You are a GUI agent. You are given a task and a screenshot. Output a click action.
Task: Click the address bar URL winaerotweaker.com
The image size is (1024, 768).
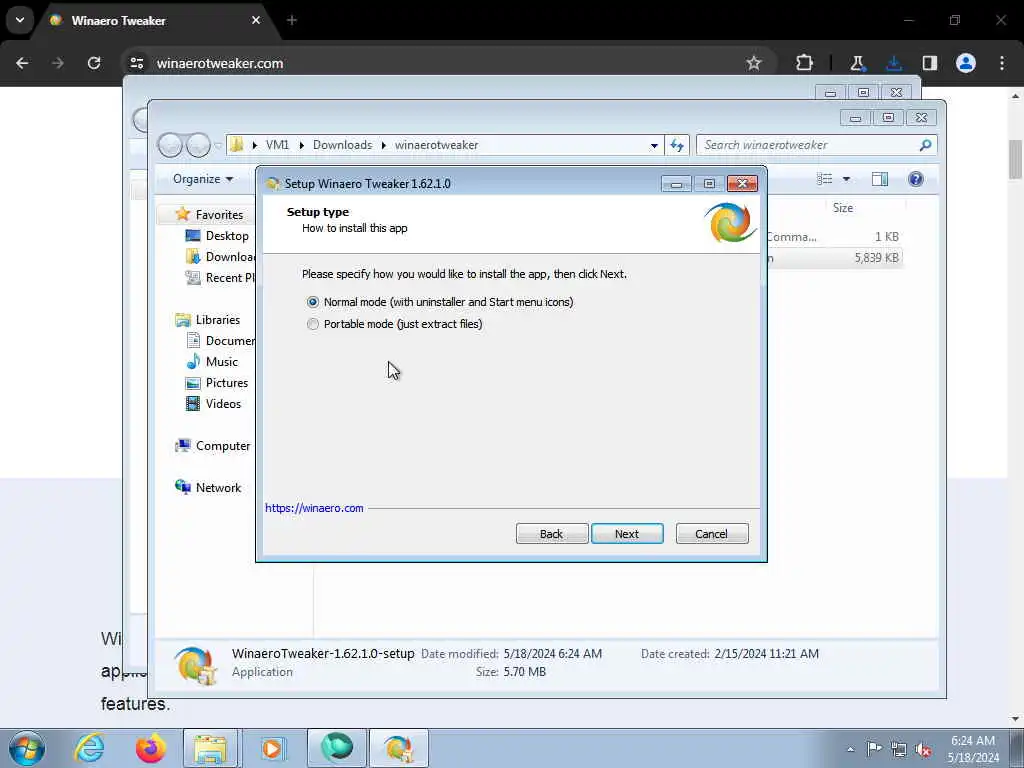(220, 63)
